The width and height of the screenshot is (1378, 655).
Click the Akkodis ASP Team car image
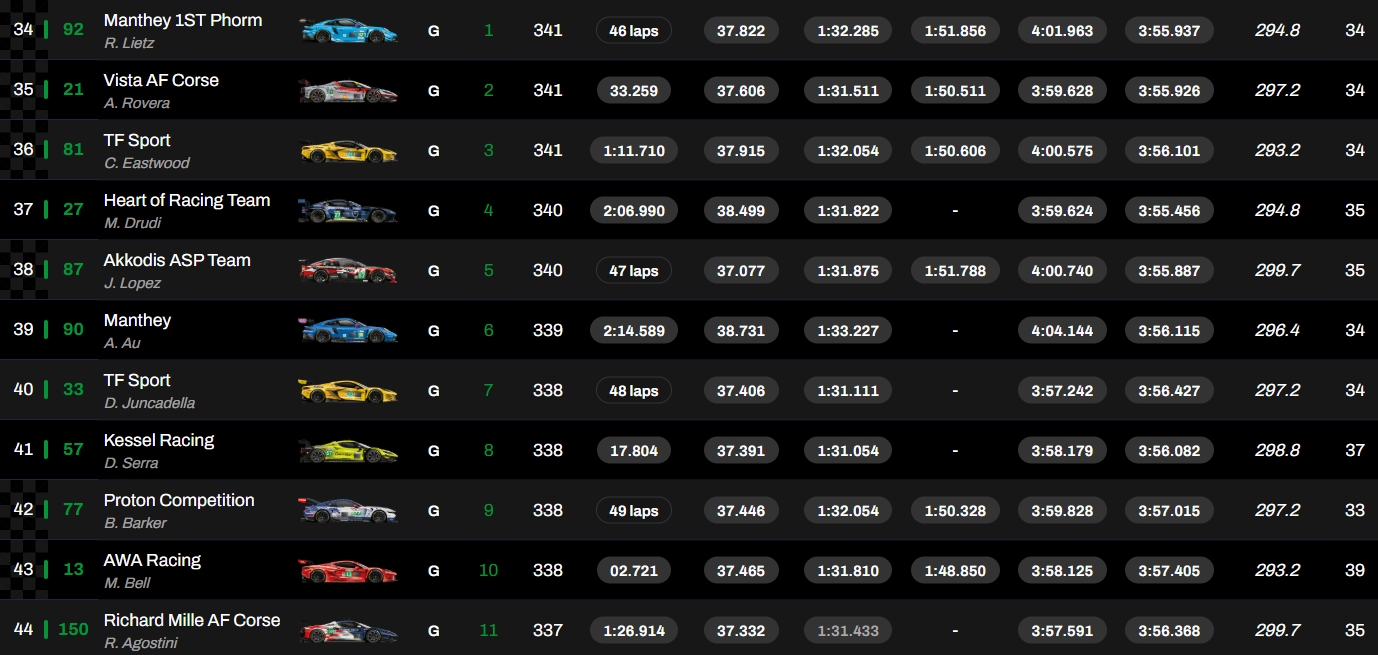coord(348,271)
